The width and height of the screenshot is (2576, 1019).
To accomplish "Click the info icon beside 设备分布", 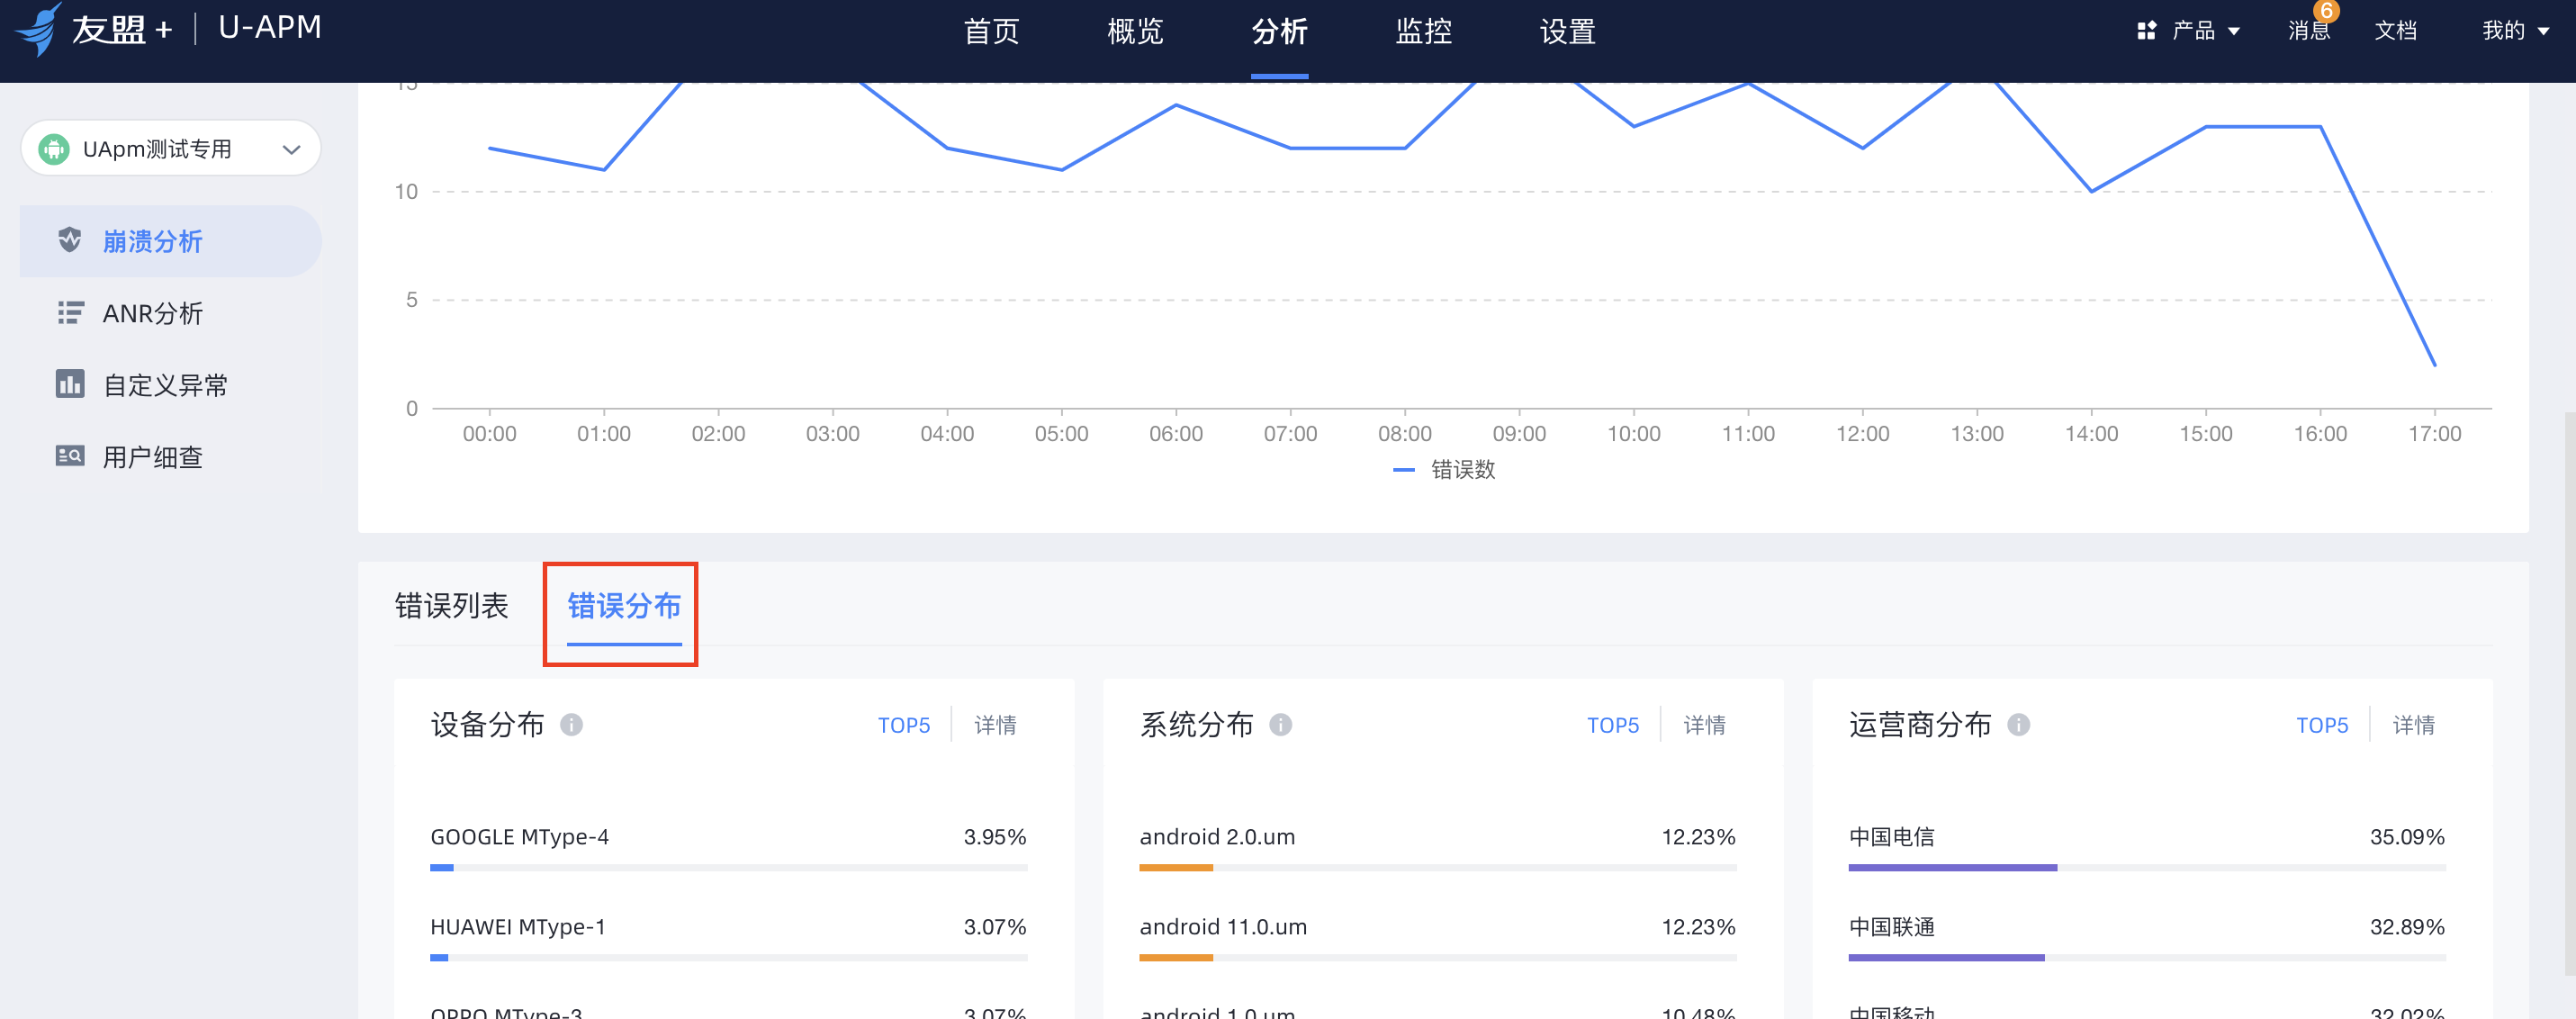I will [571, 724].
